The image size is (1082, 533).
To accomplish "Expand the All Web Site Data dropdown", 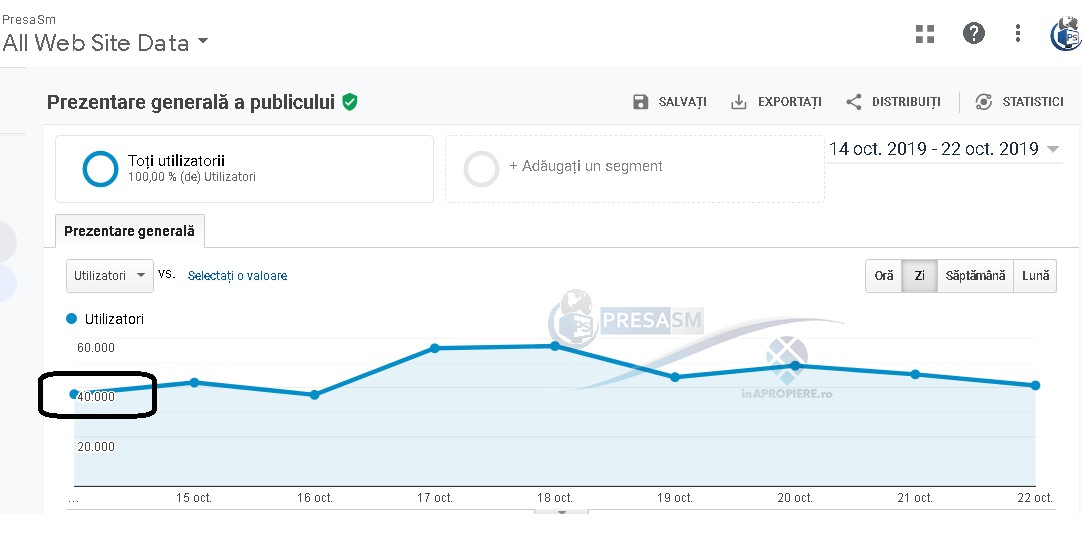I will [x=203, y=42].
